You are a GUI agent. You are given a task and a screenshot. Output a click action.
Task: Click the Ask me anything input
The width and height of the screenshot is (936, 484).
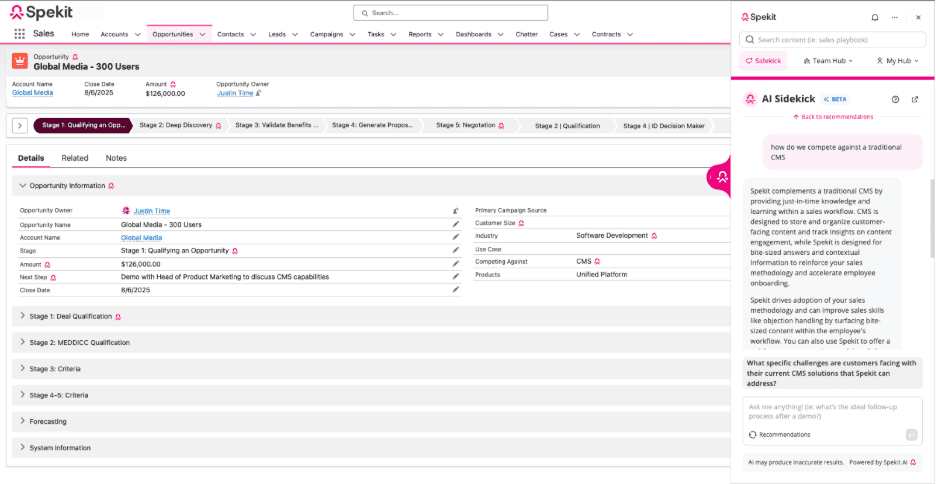click(x=833, y=411)
